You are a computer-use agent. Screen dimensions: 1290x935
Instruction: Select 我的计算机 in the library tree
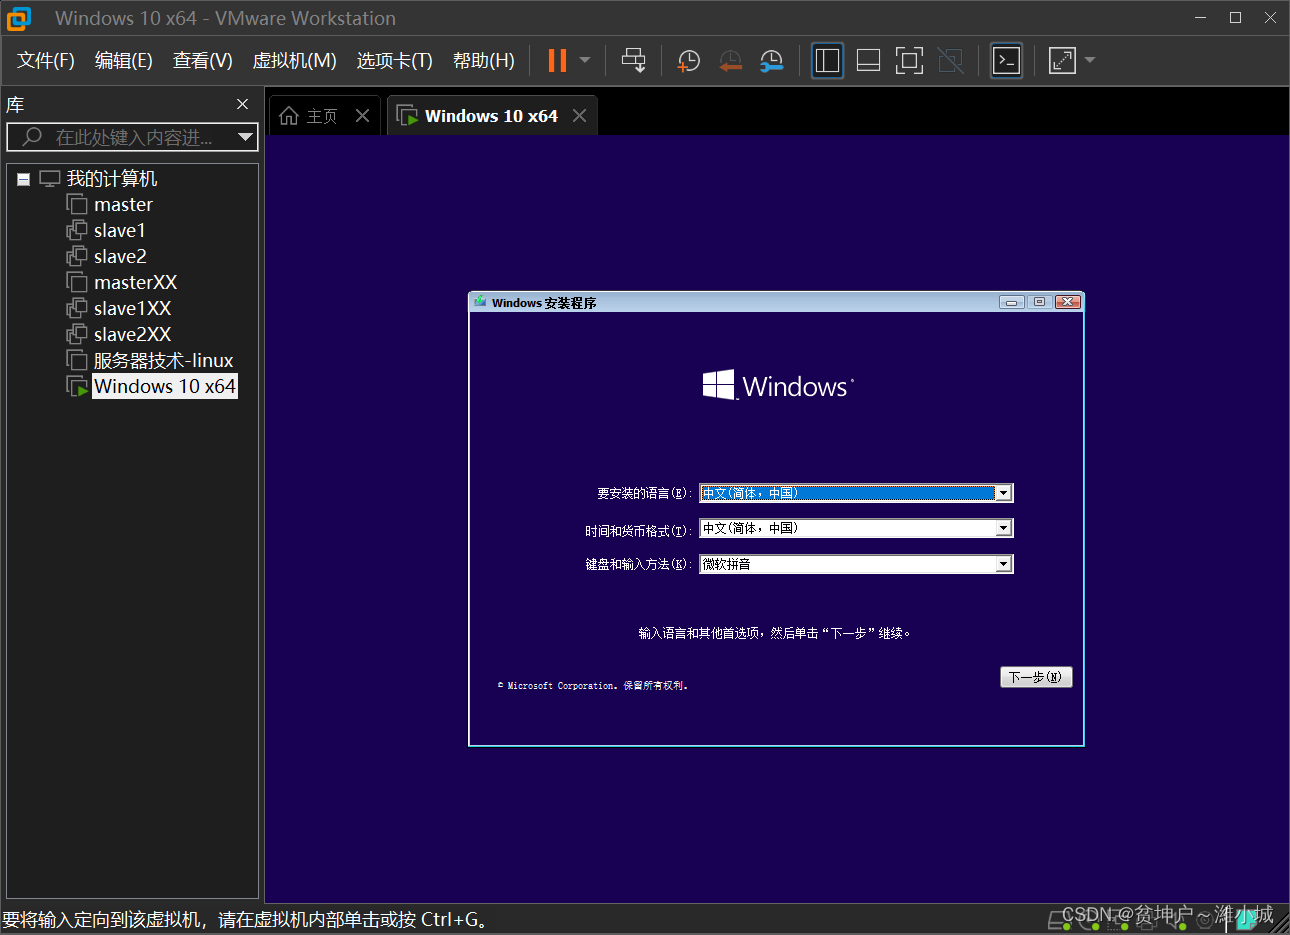point(111,179)
